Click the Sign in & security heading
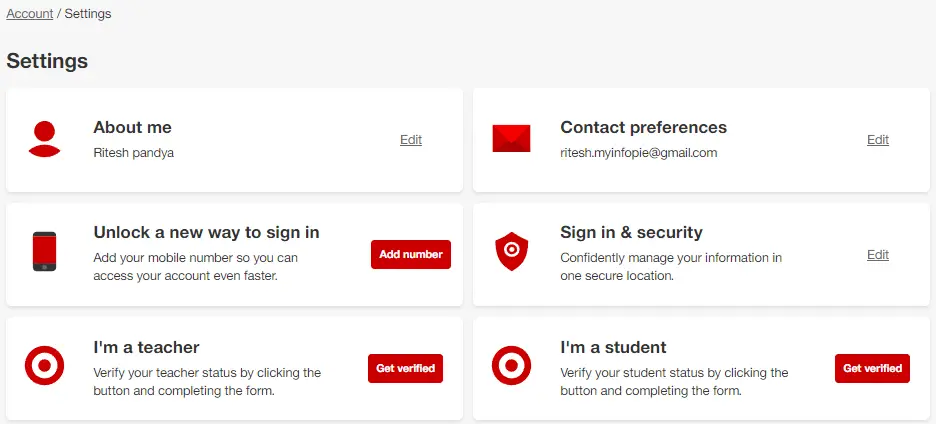The width and height of the screenshot is (936, 424). point(632,232)
